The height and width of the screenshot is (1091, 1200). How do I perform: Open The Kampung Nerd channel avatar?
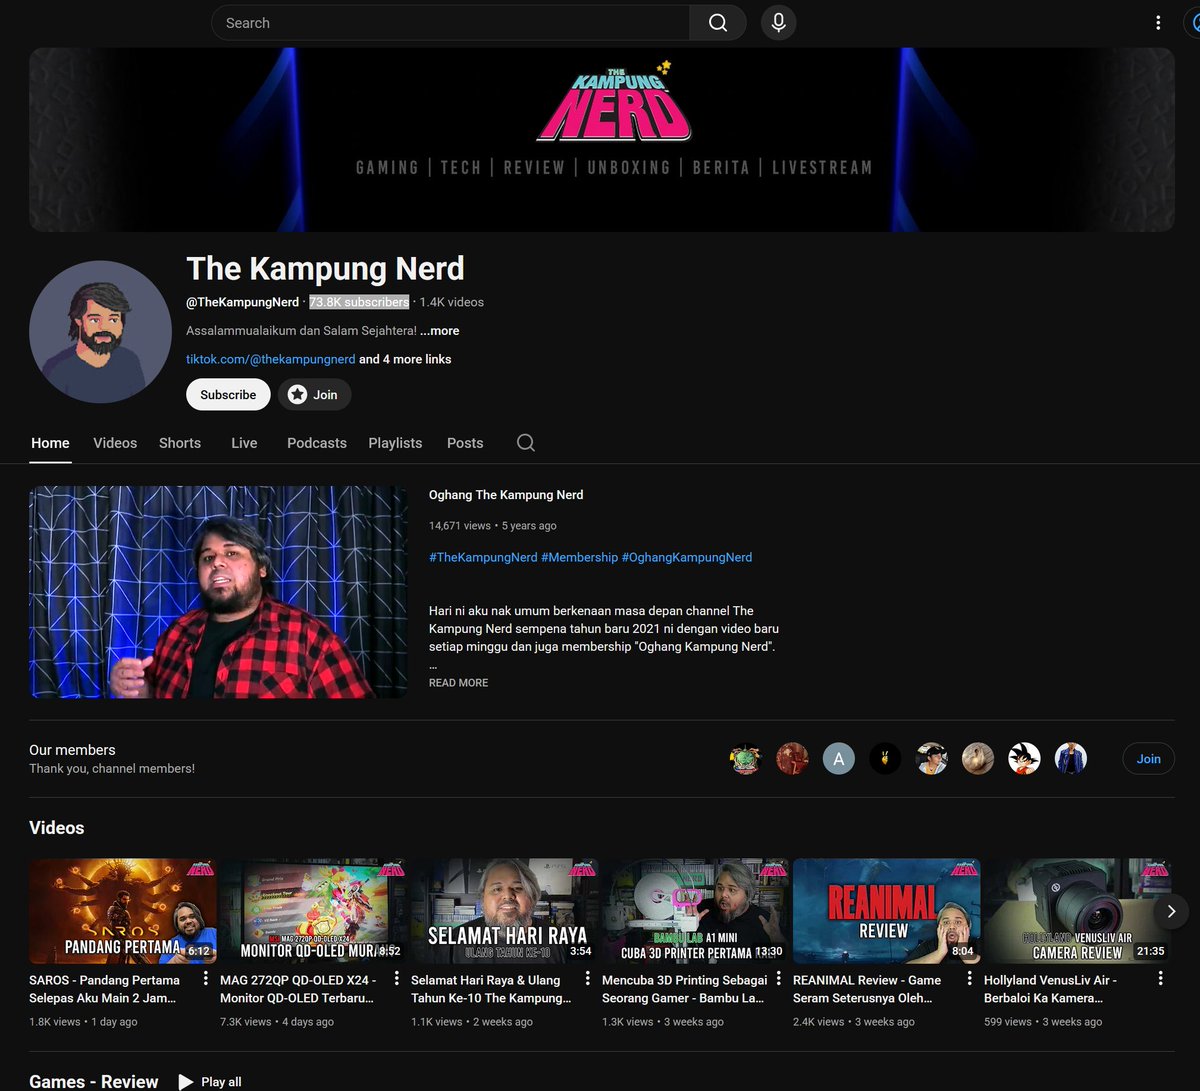pos(100,332)
